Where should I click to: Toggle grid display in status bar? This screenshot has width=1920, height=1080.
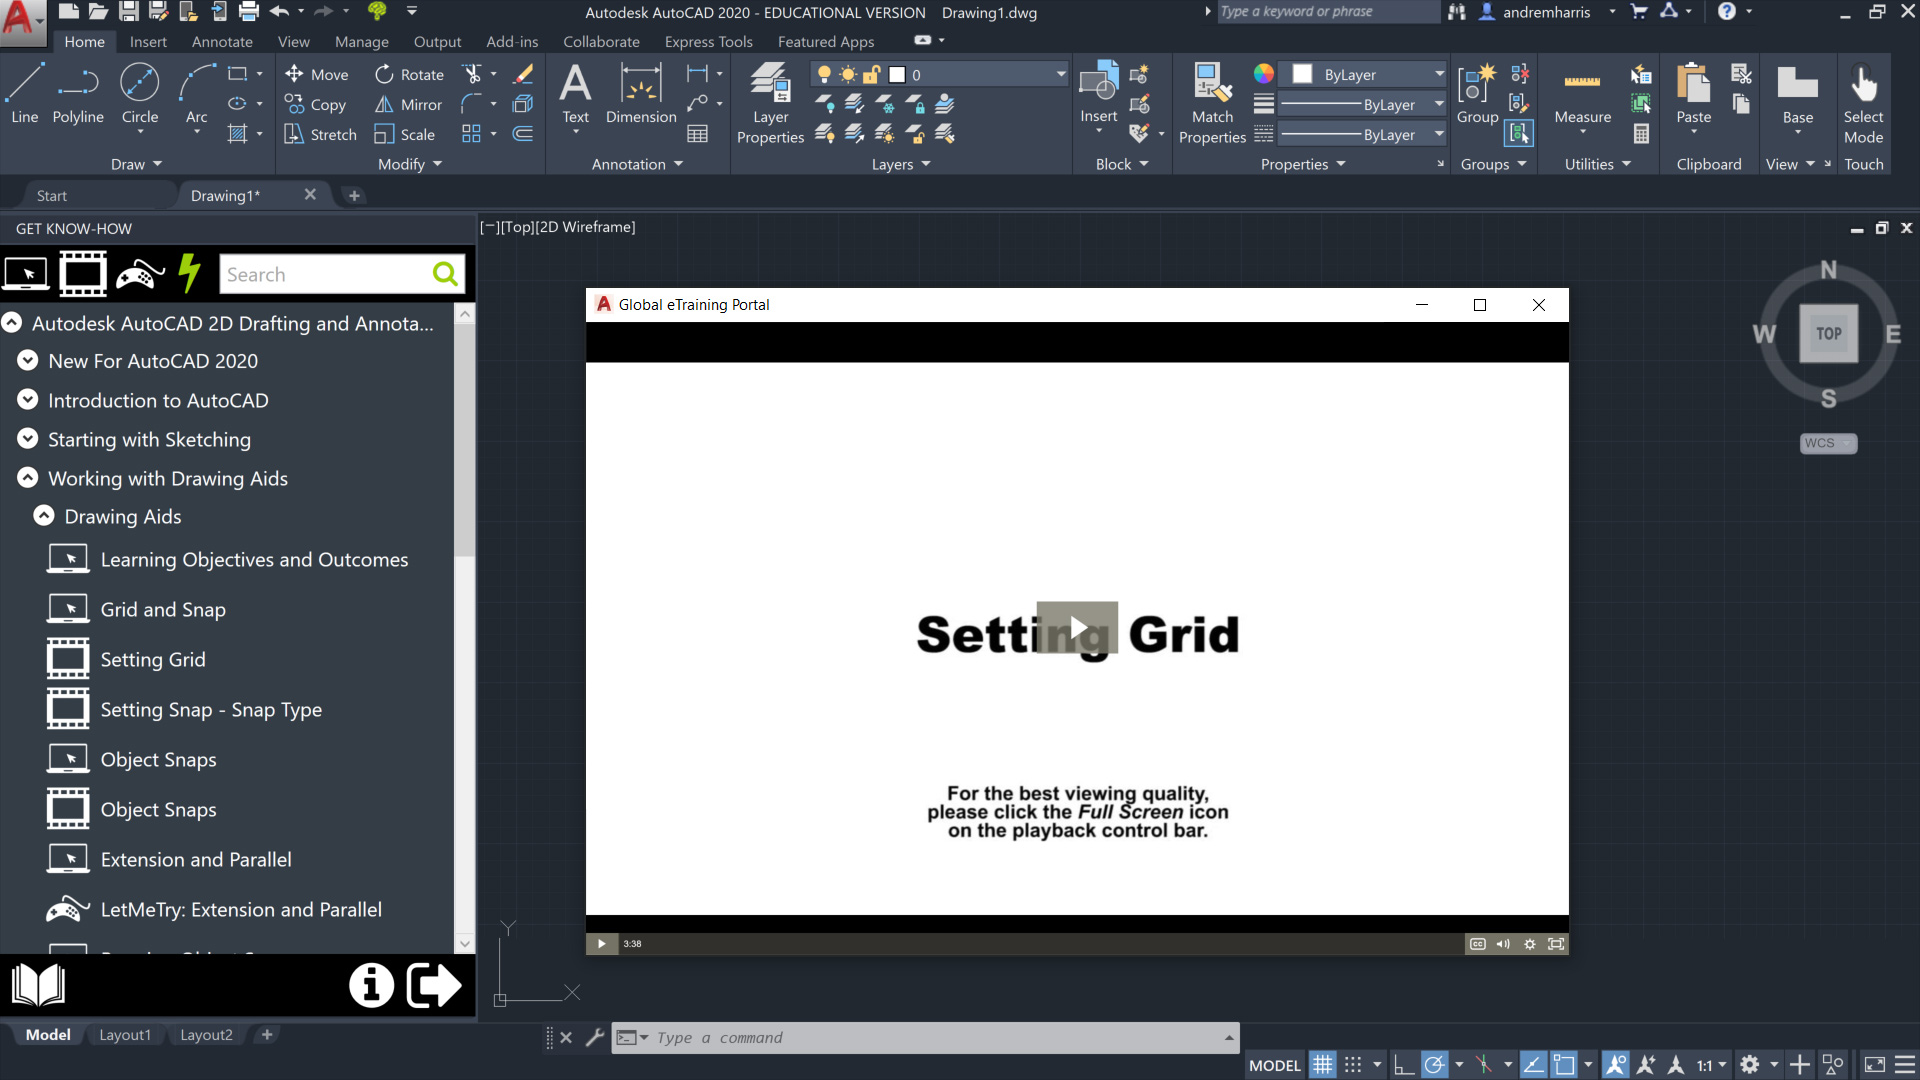pyautogui.click(x=1322, y=1065)
